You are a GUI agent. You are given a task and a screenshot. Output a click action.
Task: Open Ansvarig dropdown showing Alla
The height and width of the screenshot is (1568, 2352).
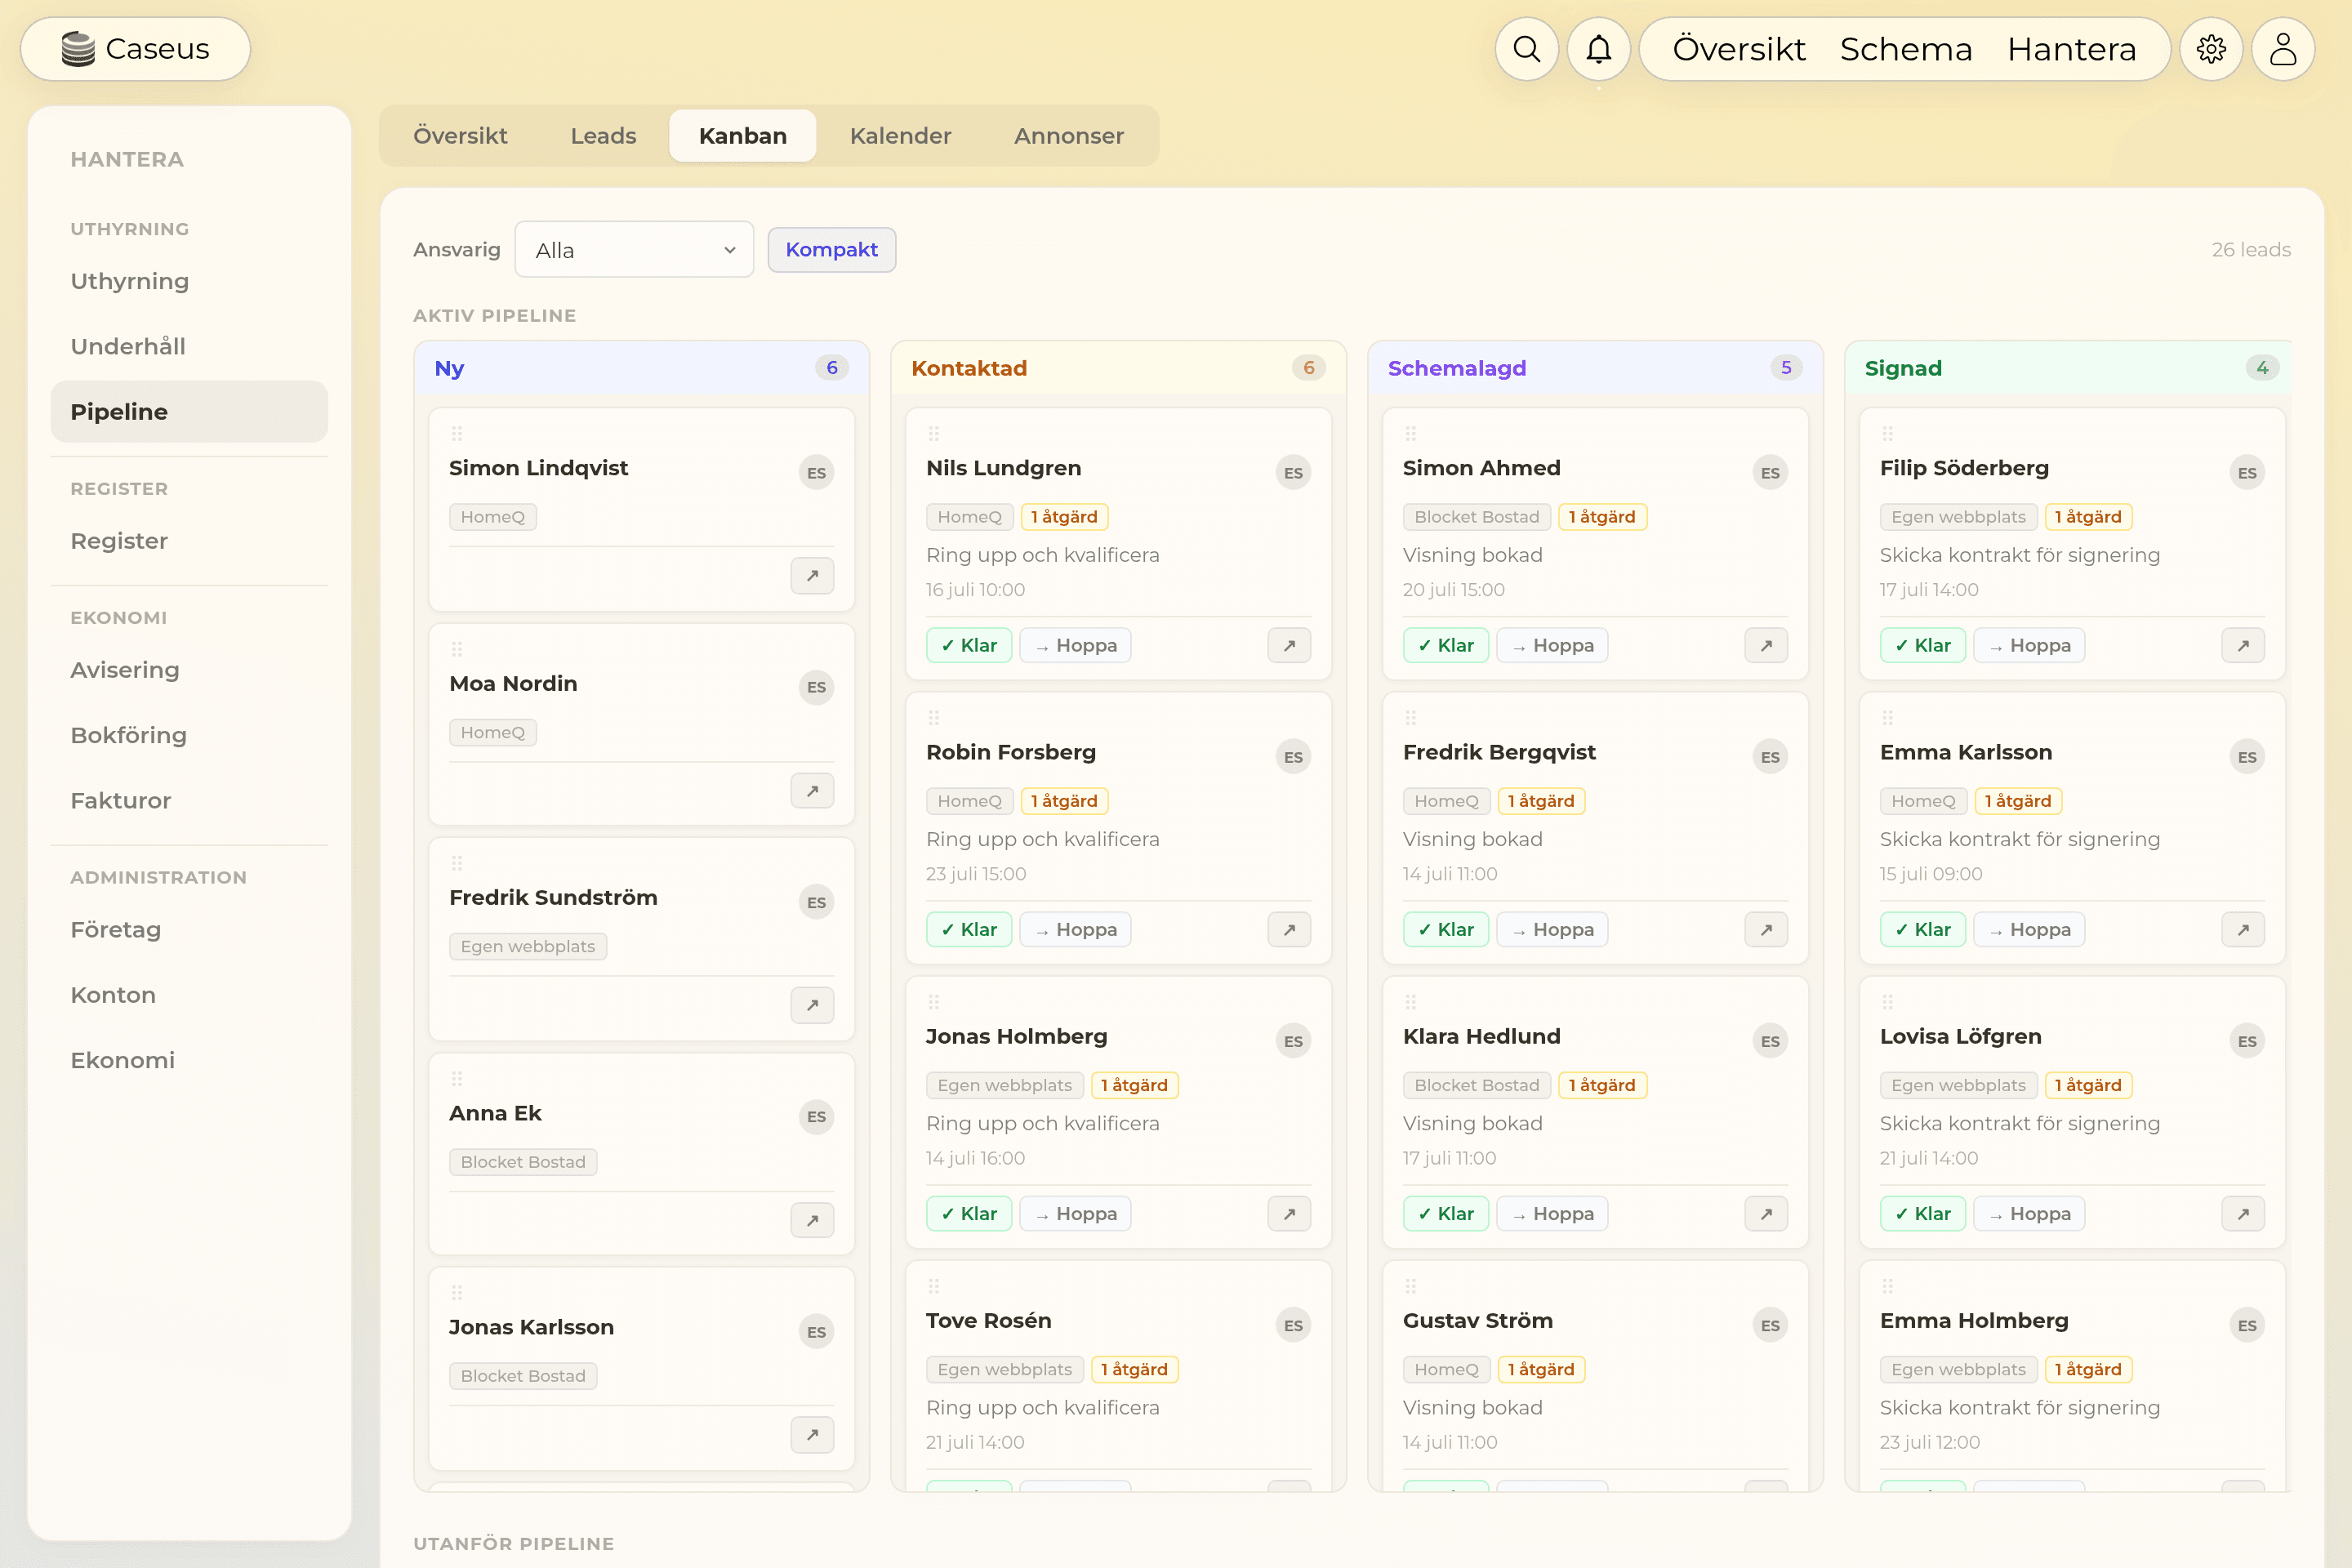point(634,249)
